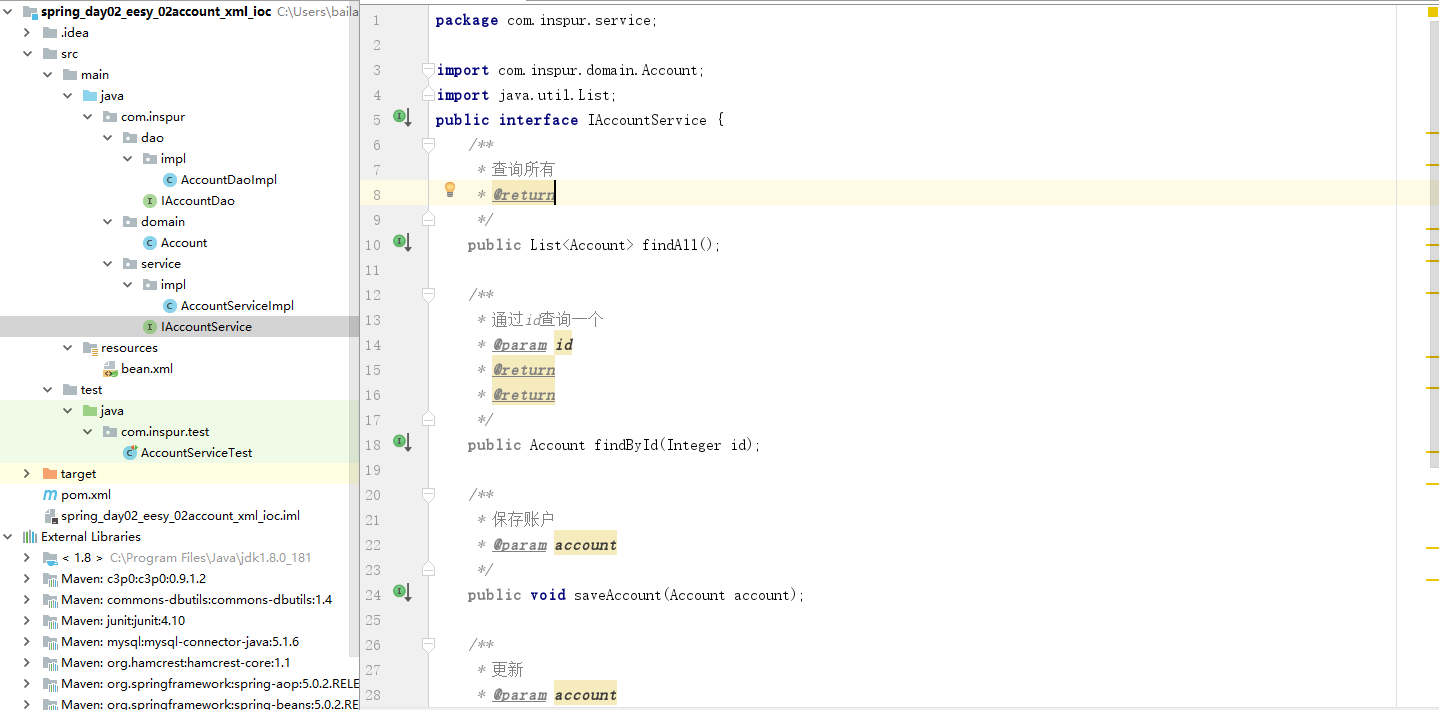
Task: Toggle Javadoc fold marker on line 6
Action: click(x=429, y=144)
